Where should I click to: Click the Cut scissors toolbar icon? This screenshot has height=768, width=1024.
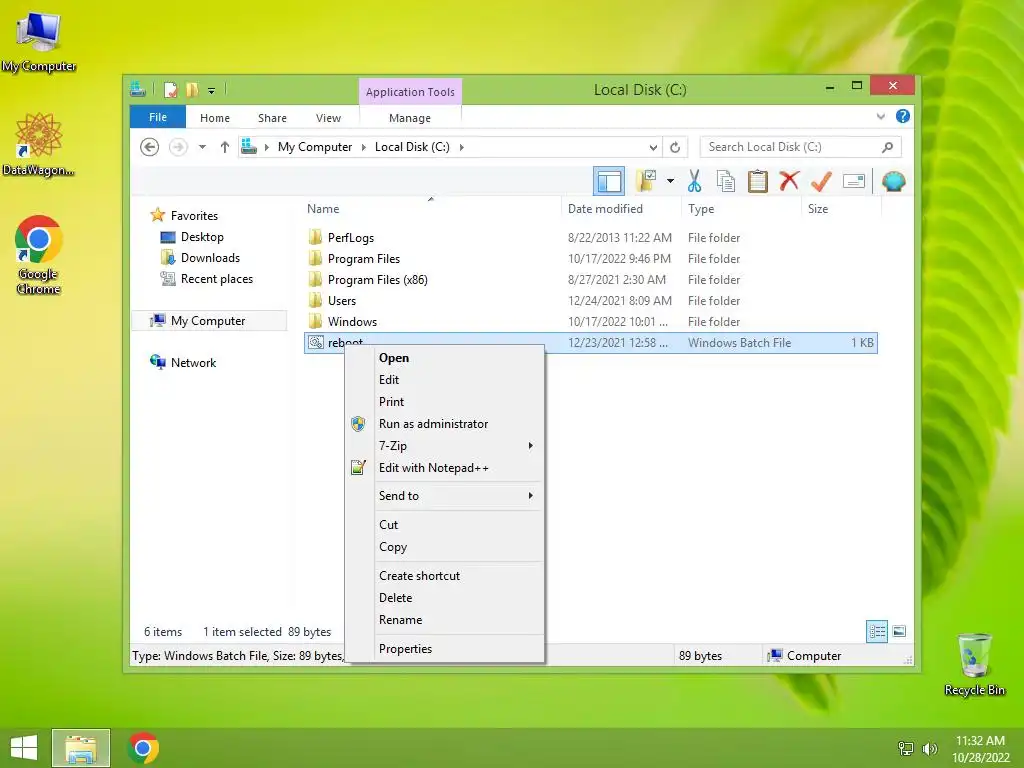[694, 182]
